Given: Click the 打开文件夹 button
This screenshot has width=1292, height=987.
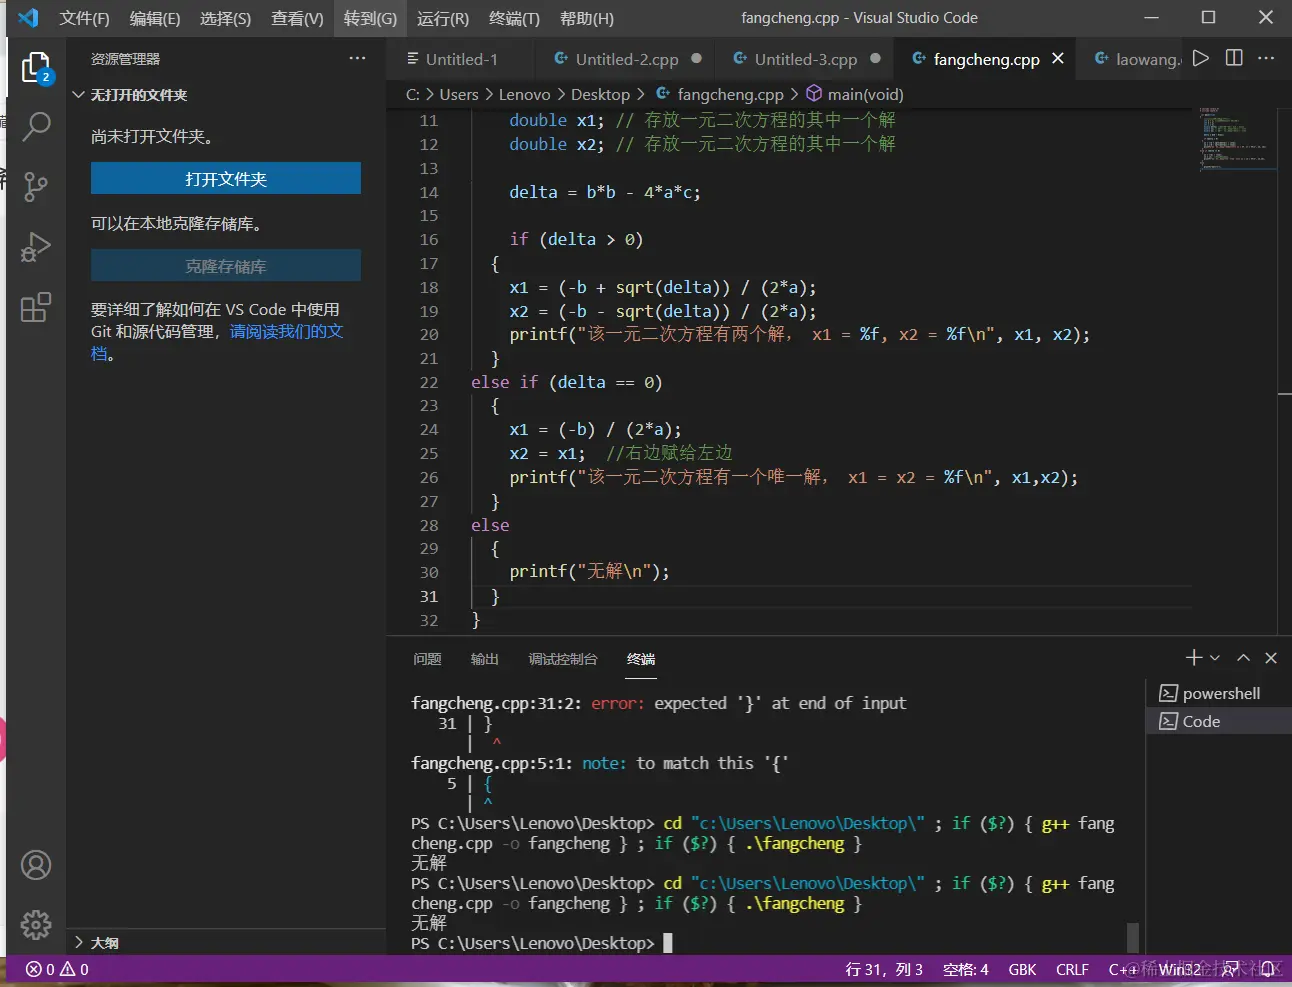Looking at the screenshot, I should pyautogui.click(x=226, y=179).
